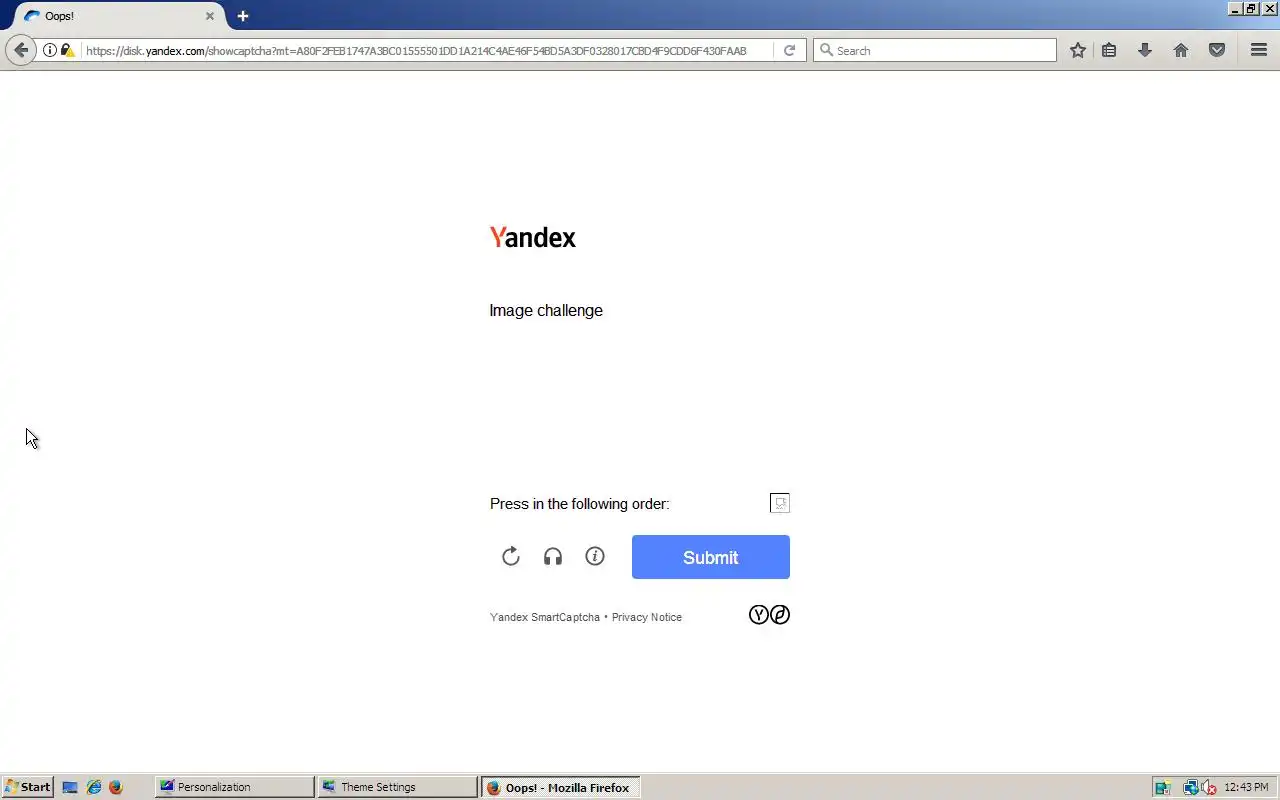Launch Internet Explorer from quick launch

tap(94, 787)
